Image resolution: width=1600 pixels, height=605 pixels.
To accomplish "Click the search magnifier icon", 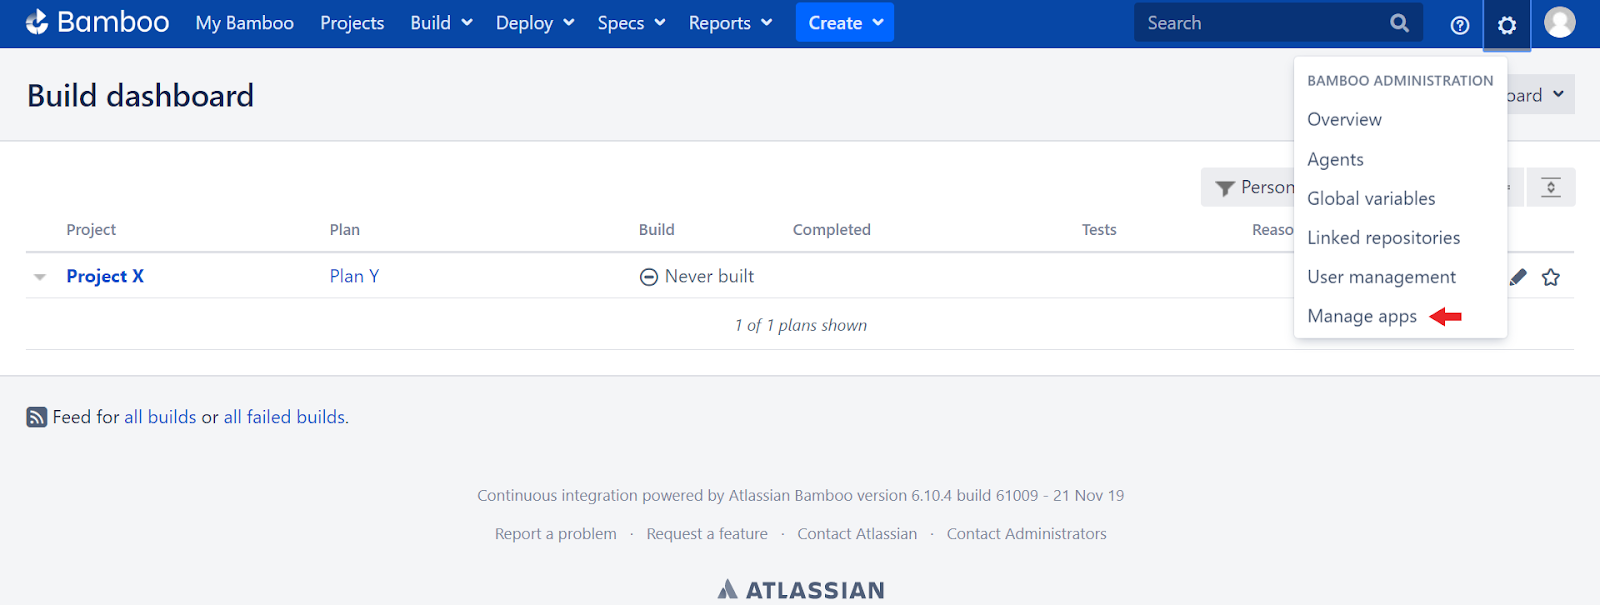I will coord(1400,22).
